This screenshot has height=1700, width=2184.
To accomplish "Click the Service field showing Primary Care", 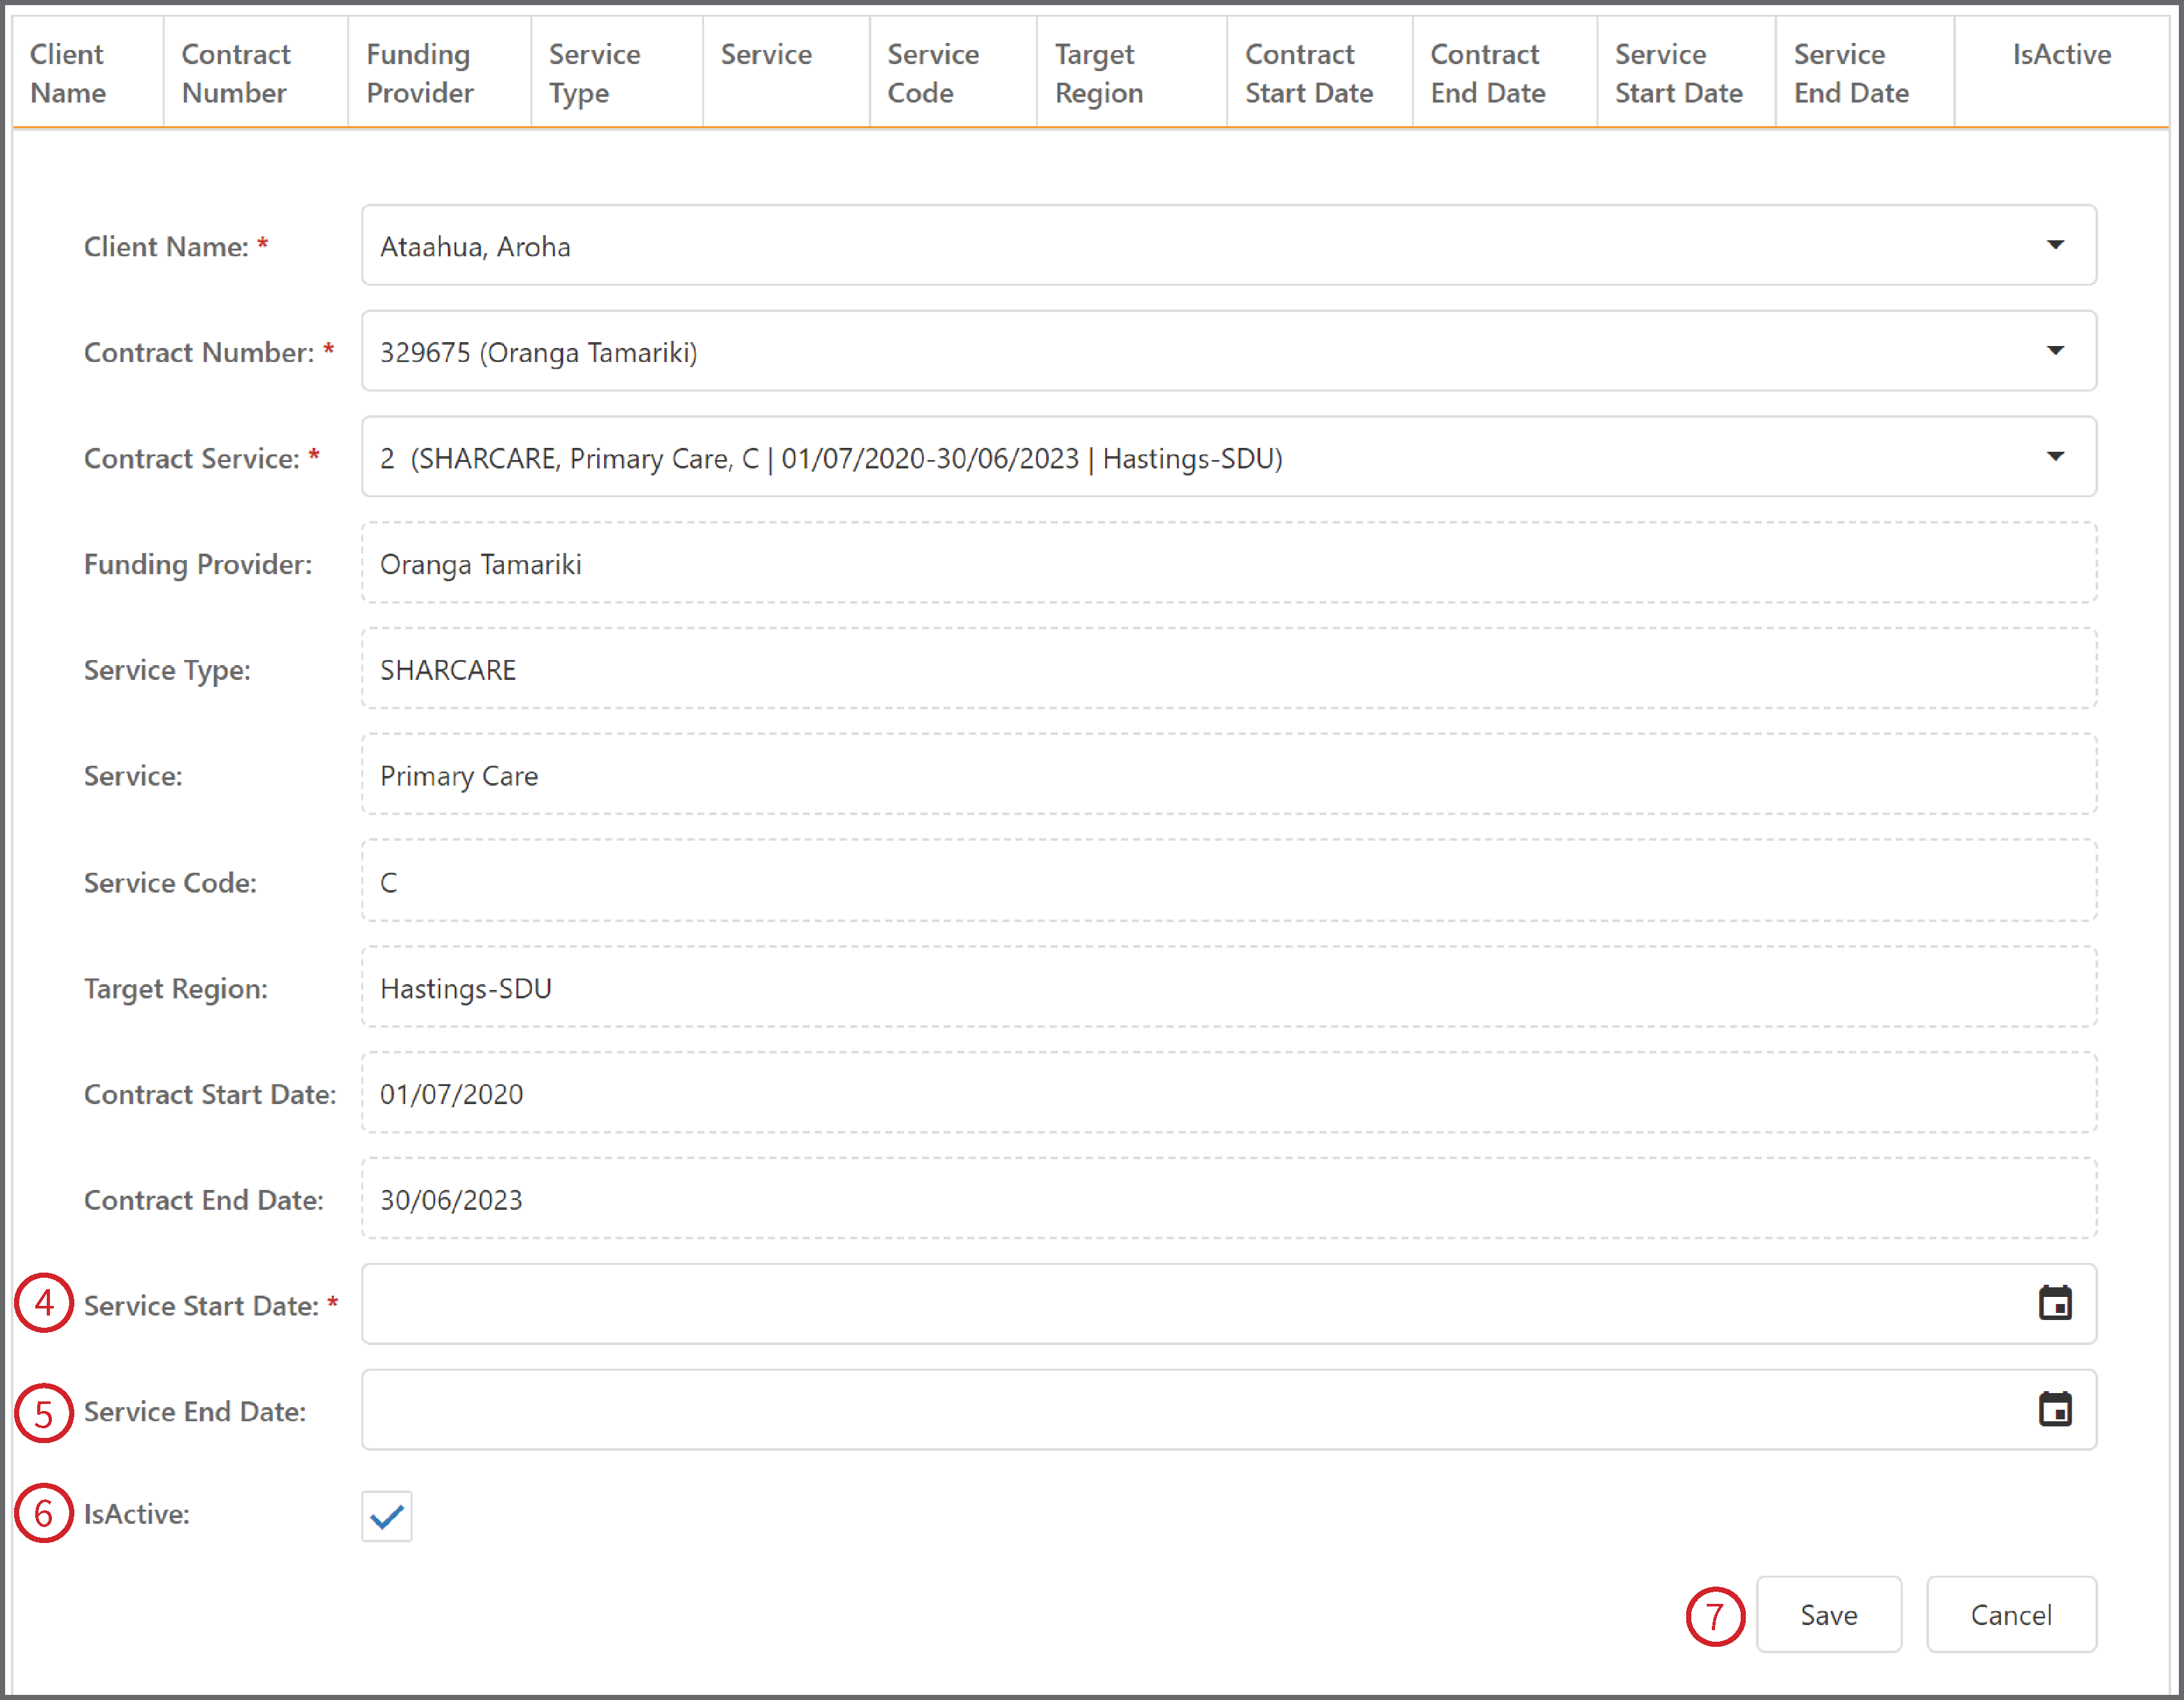I will [1229, 775].
